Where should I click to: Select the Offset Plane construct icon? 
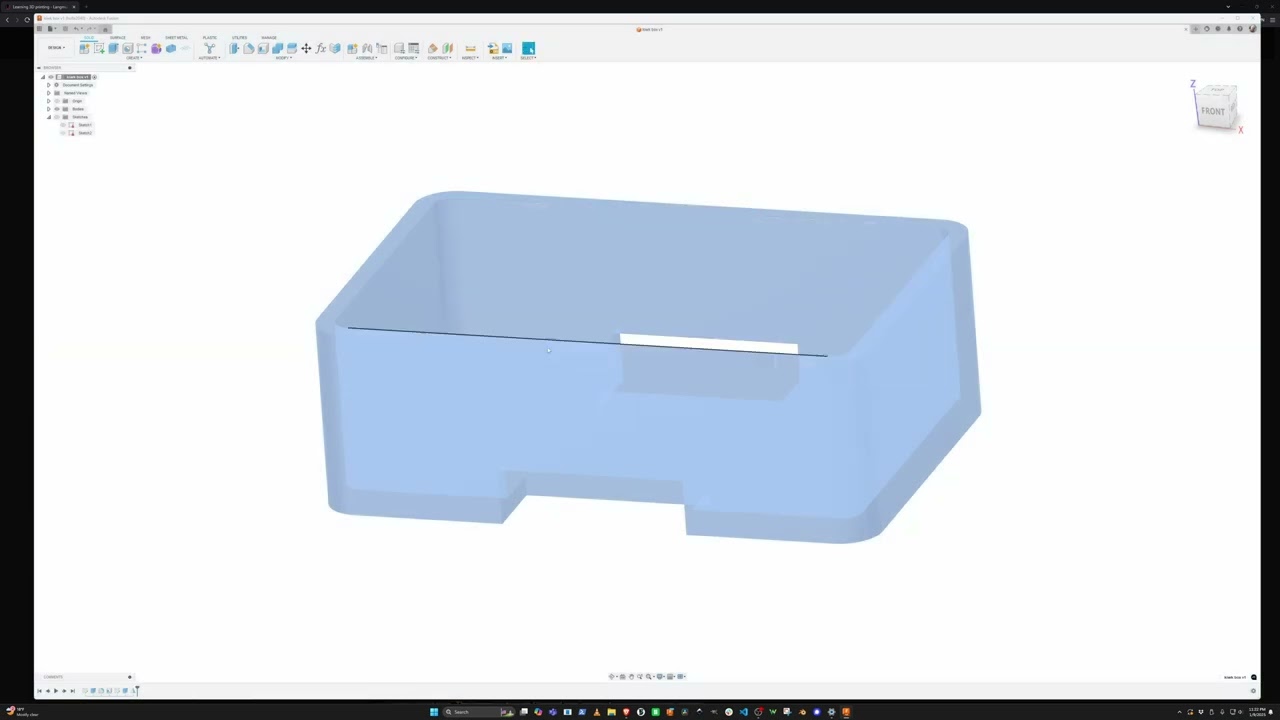432,48
